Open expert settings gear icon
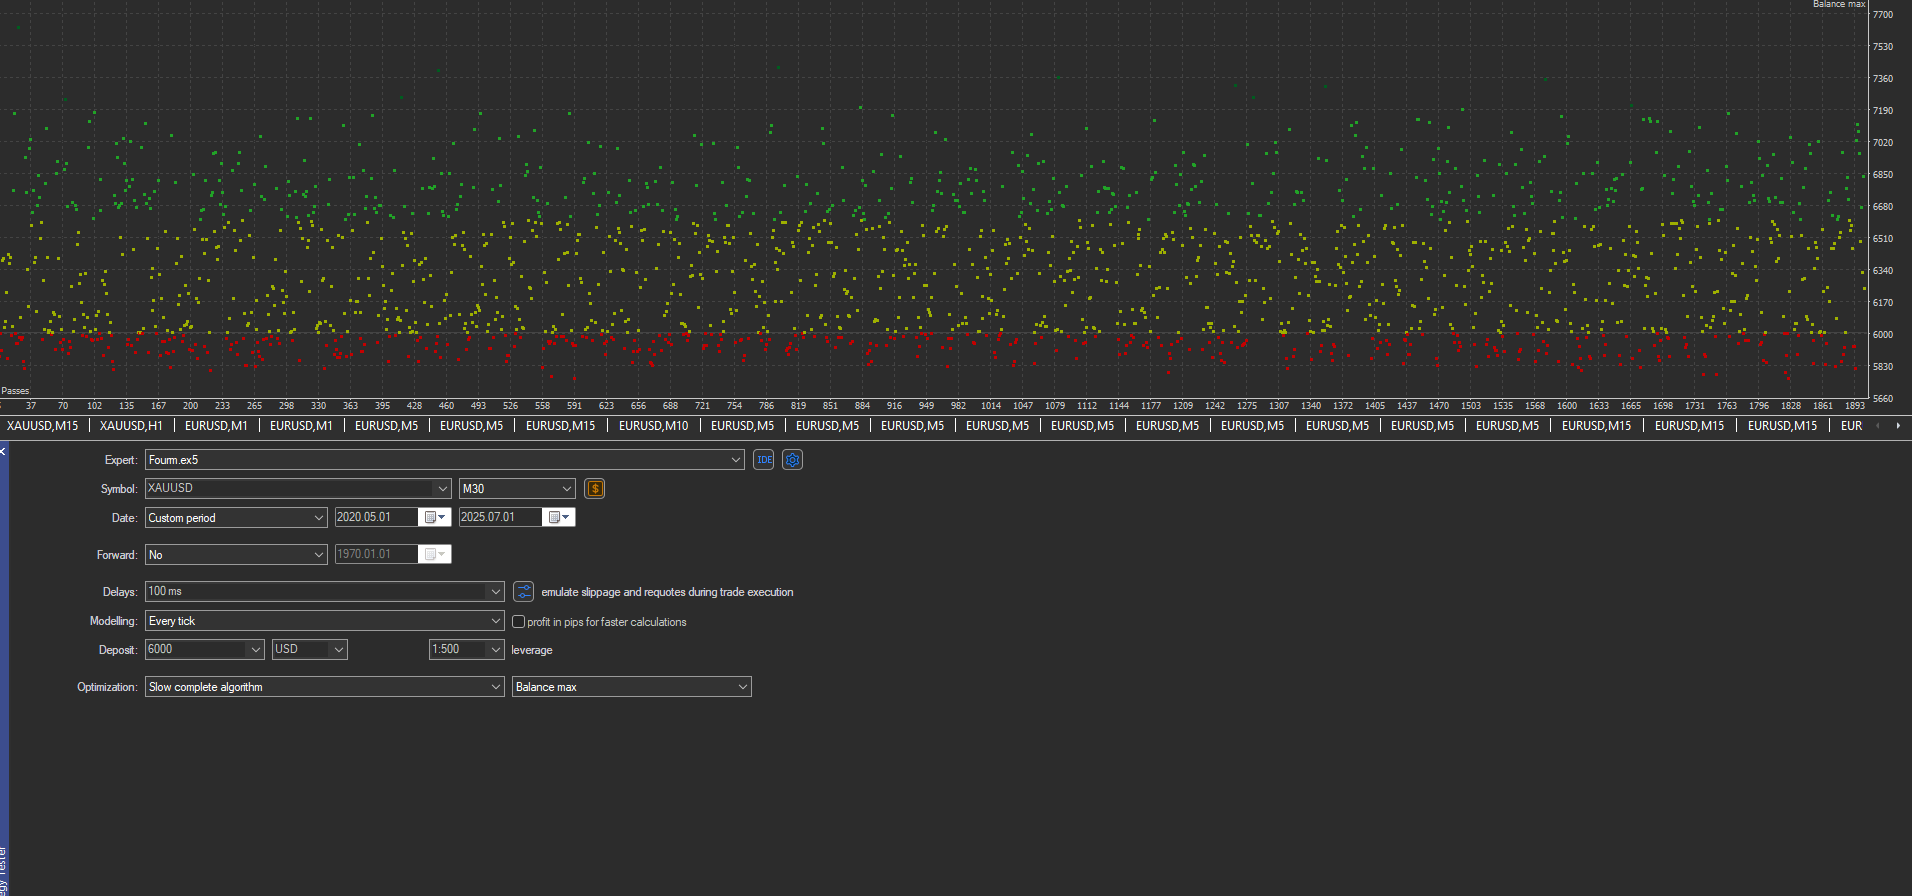 point(793,460)
